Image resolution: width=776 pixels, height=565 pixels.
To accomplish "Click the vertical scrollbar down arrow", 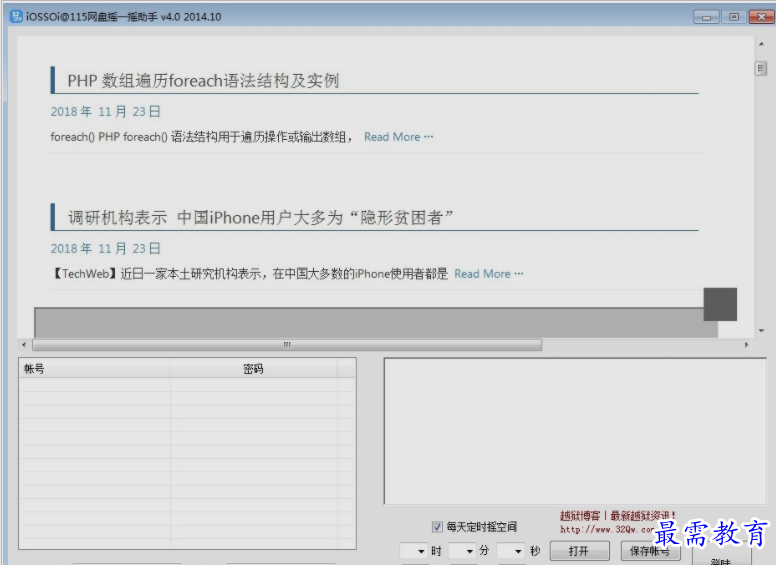I will [761, 330].
